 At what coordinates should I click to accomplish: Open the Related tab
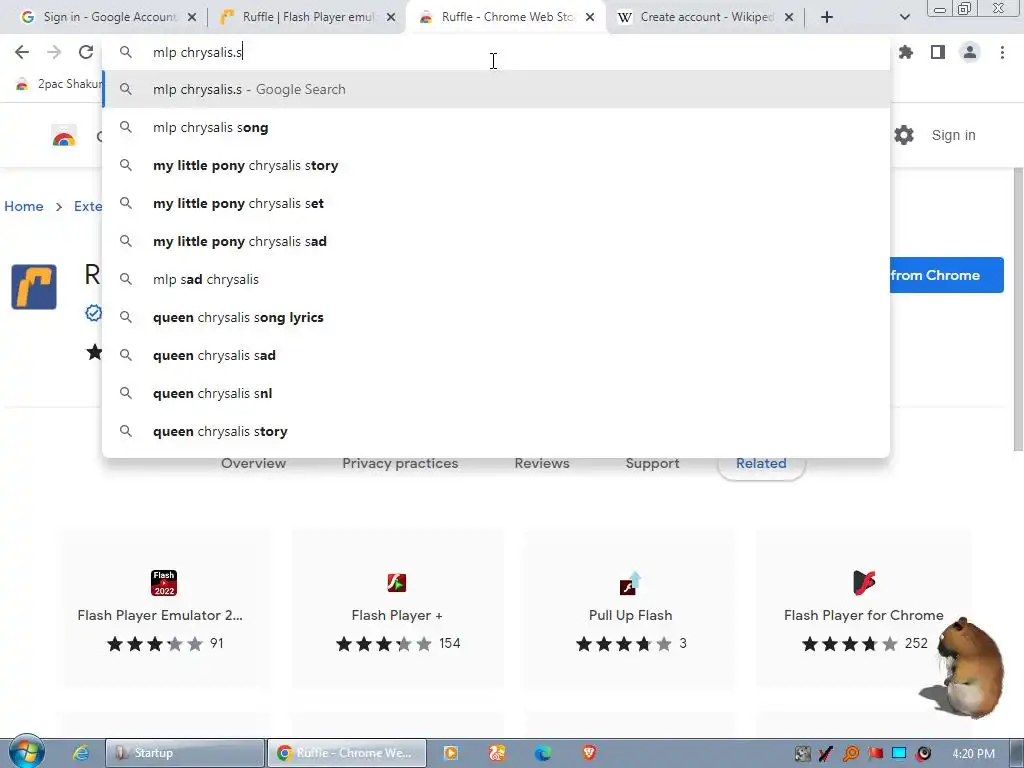pyautogui.click(x=761, y=463)
